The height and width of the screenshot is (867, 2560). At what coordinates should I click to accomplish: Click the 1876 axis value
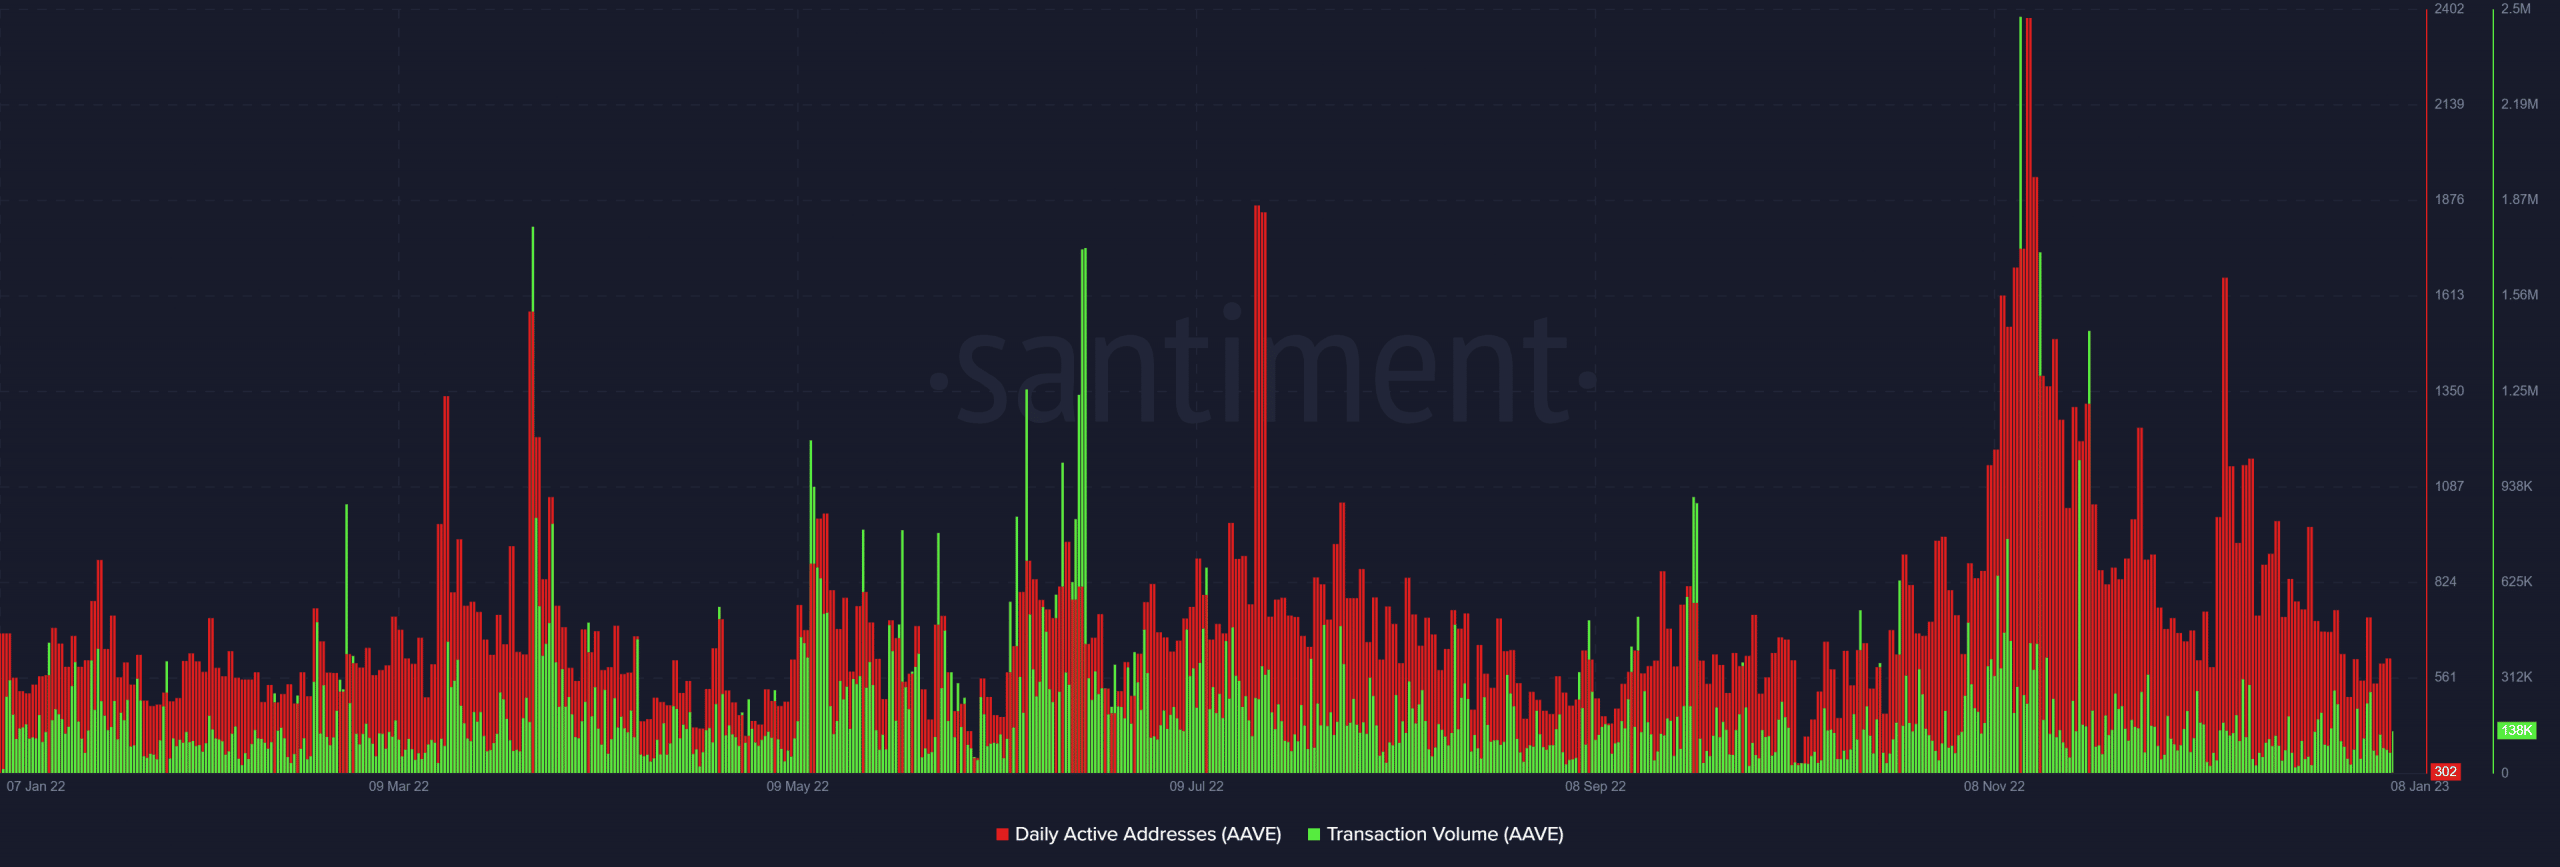(x=2449, y=200)
